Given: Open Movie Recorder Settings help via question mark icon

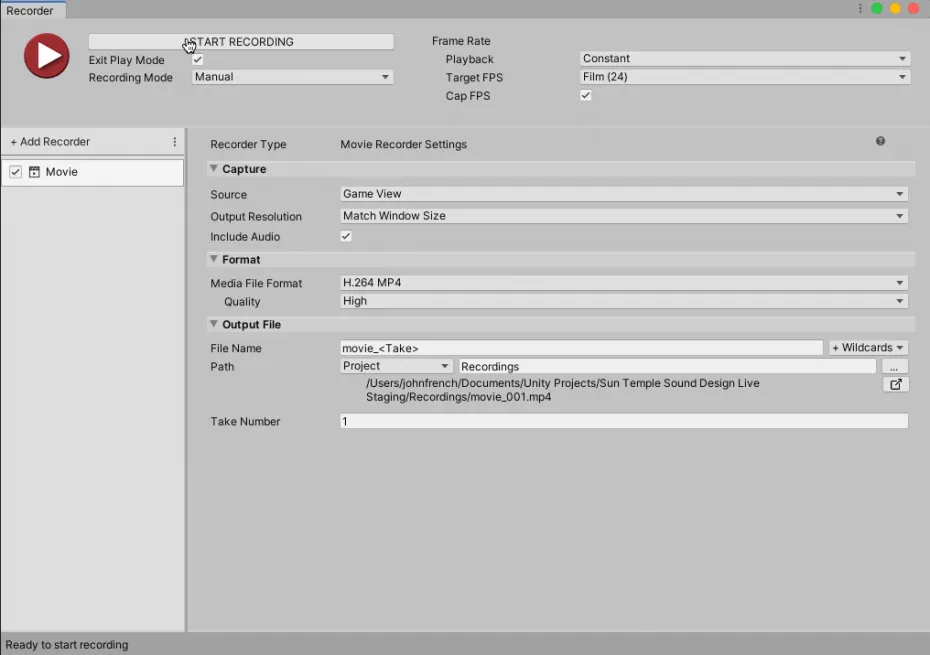Looking at the screenshot, I should [880, 141].
